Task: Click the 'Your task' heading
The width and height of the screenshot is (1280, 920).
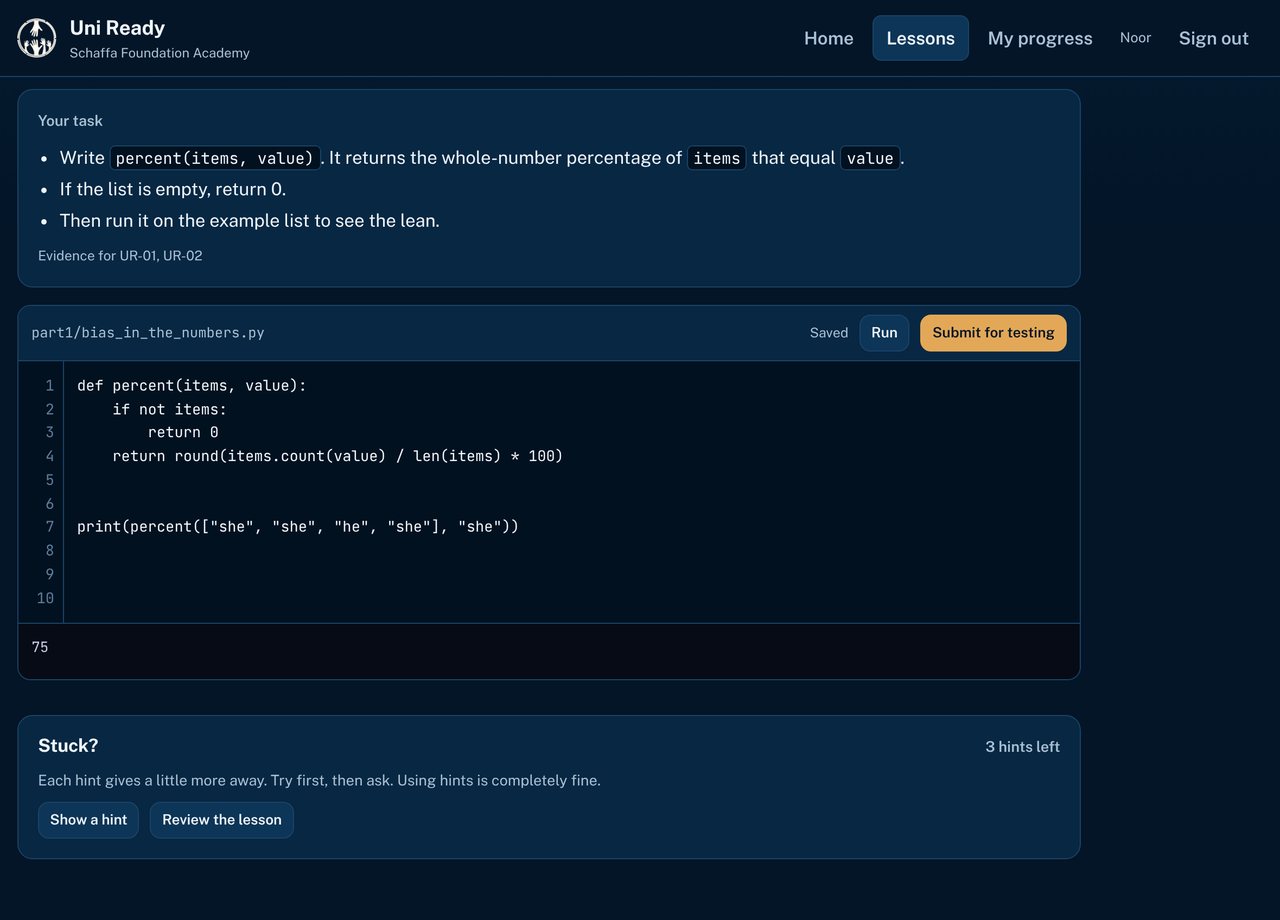Action: (x=70, y=121)
